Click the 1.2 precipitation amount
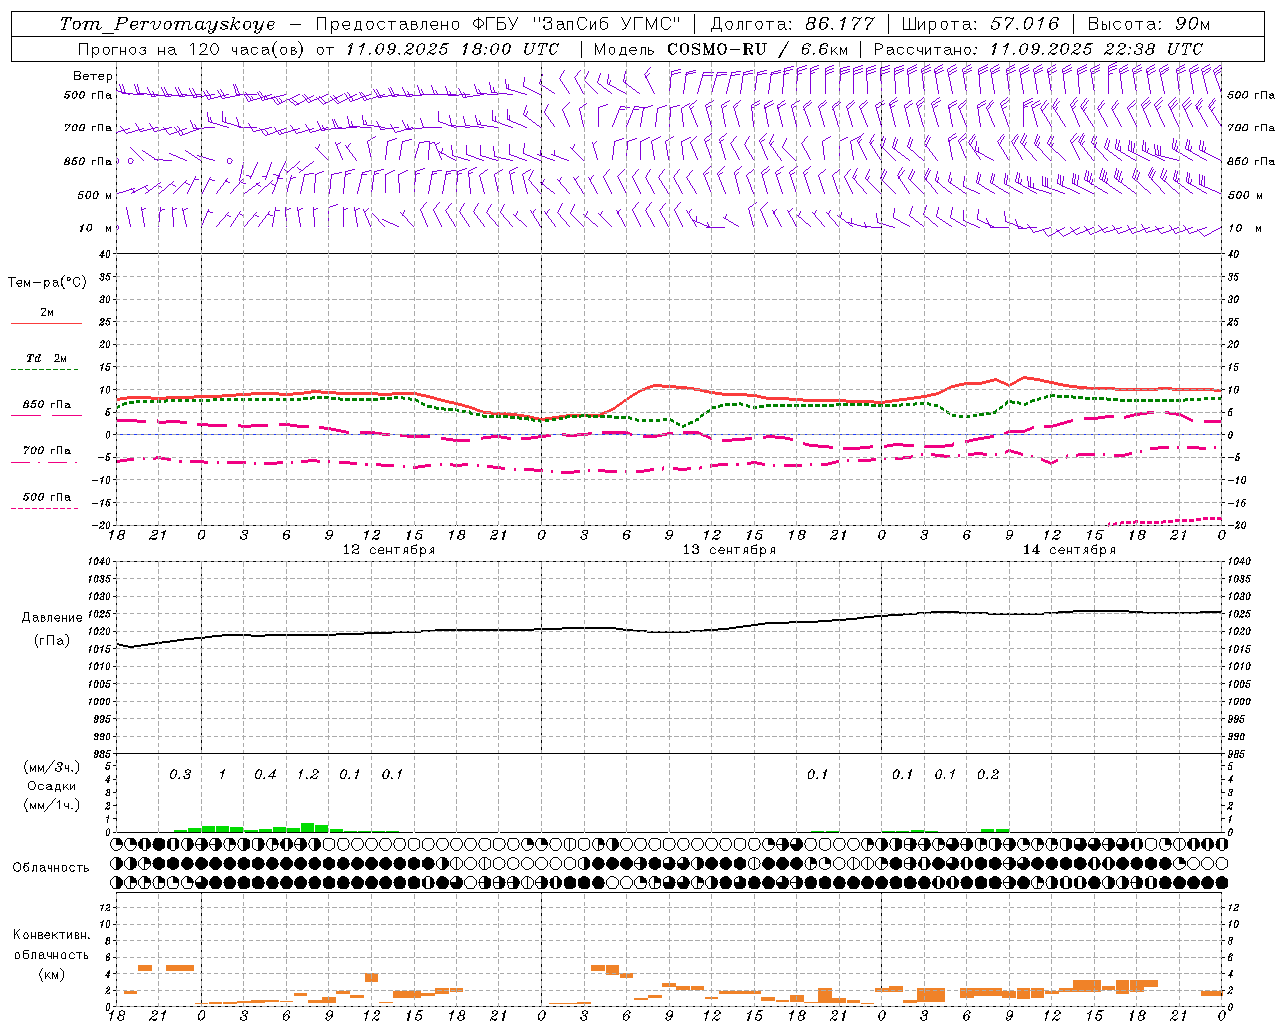Screen dimensions: 1280x1024 tap(308, 775)
